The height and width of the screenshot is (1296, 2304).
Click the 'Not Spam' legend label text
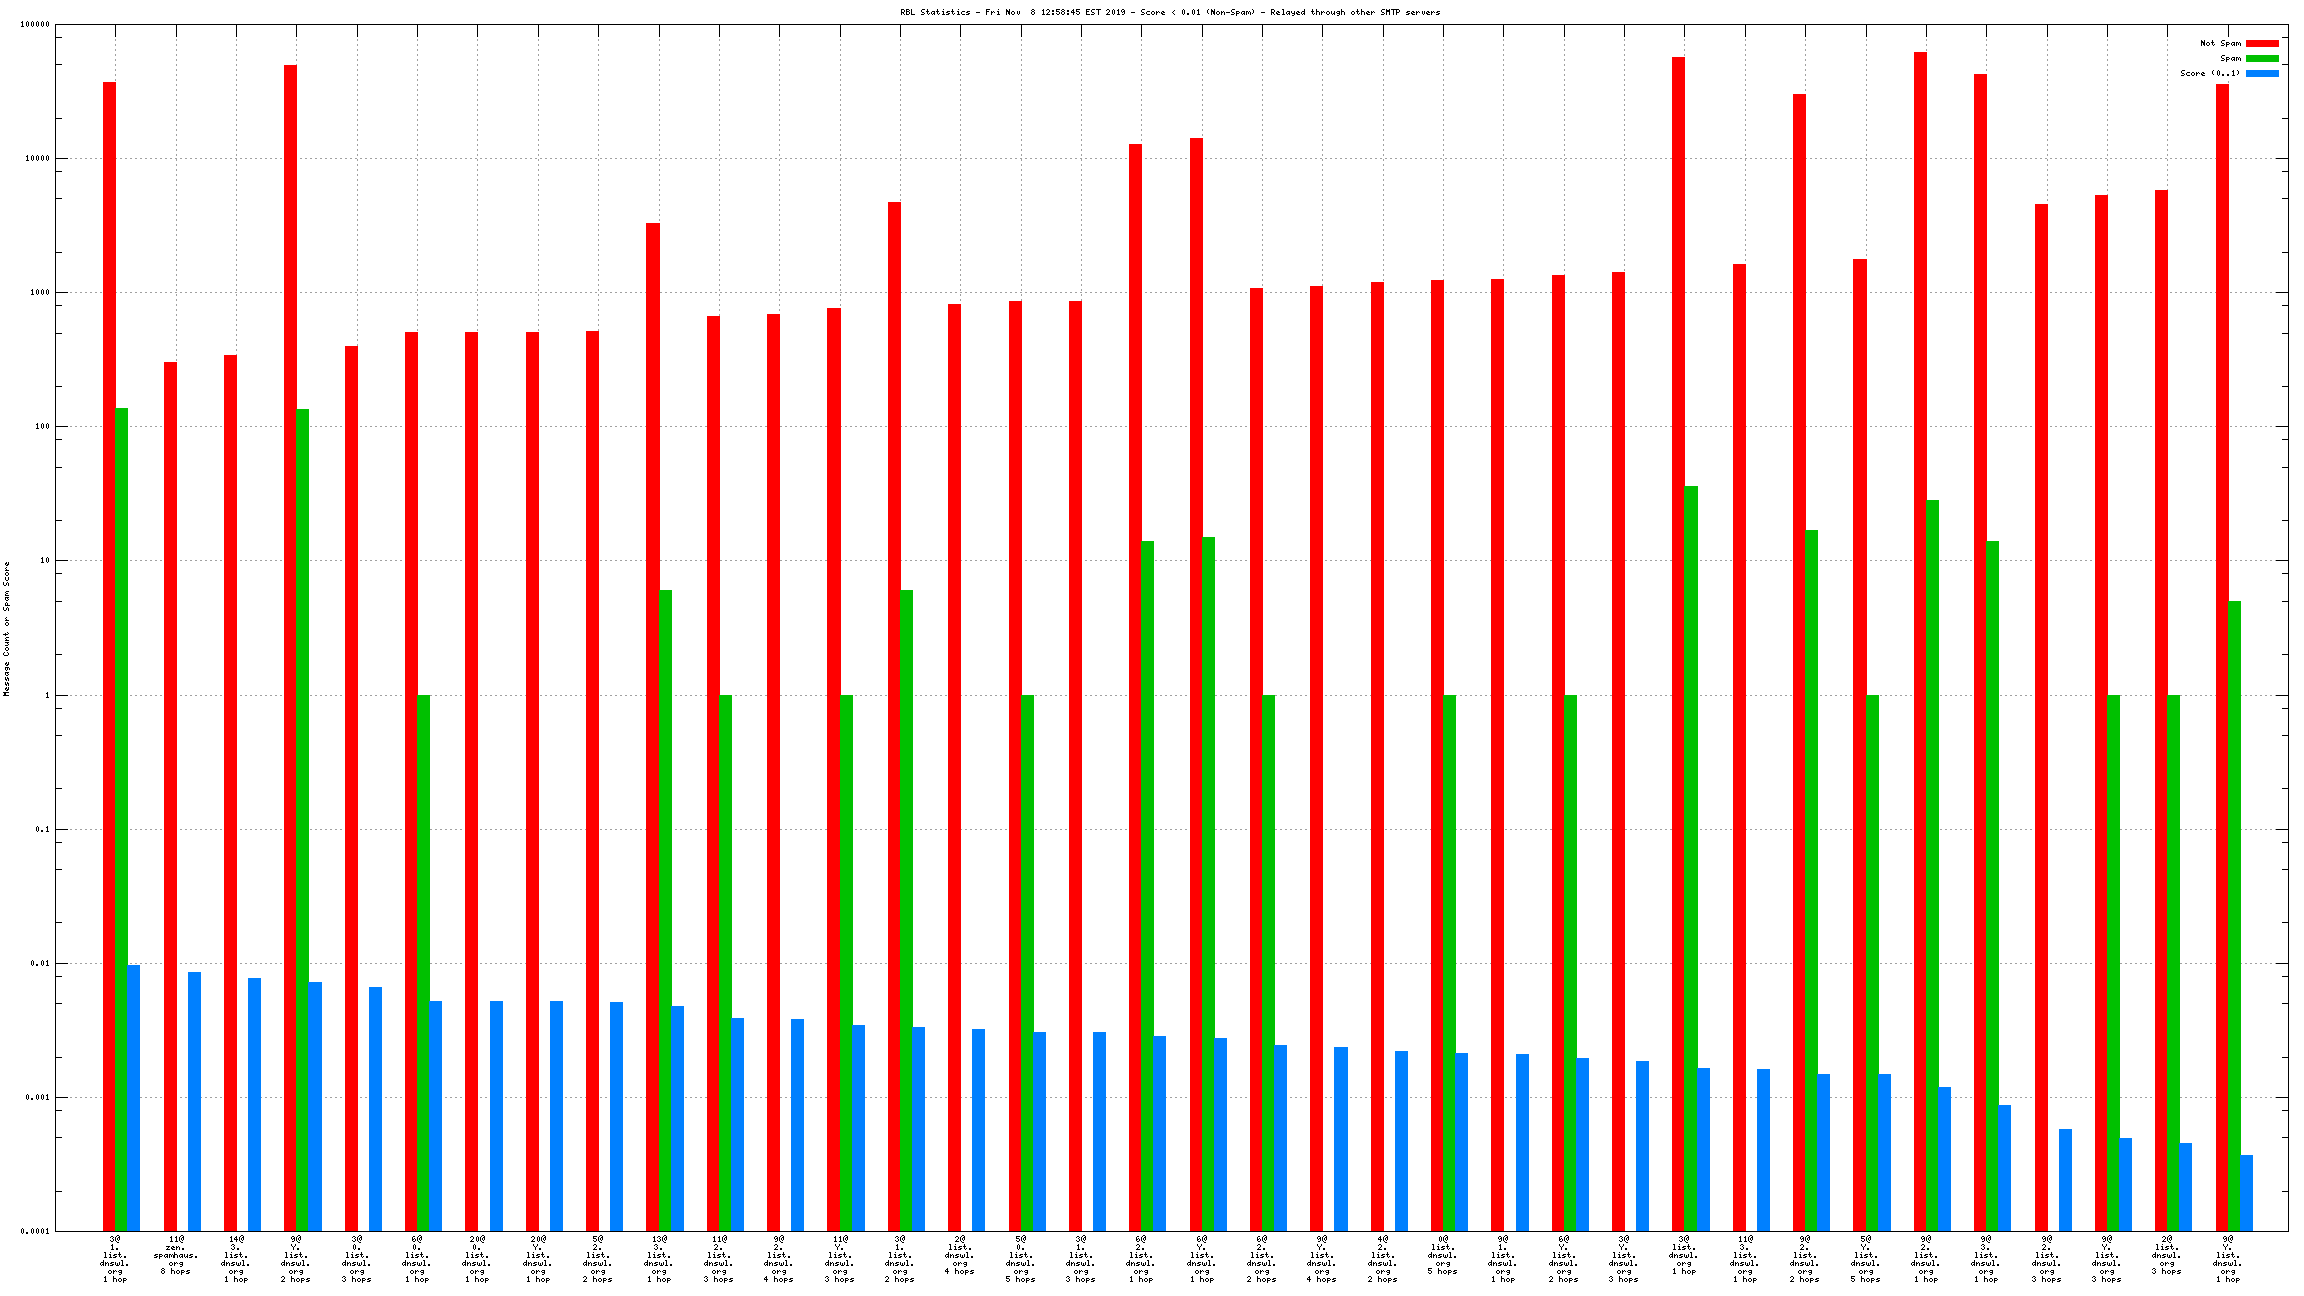[2220, 44]
